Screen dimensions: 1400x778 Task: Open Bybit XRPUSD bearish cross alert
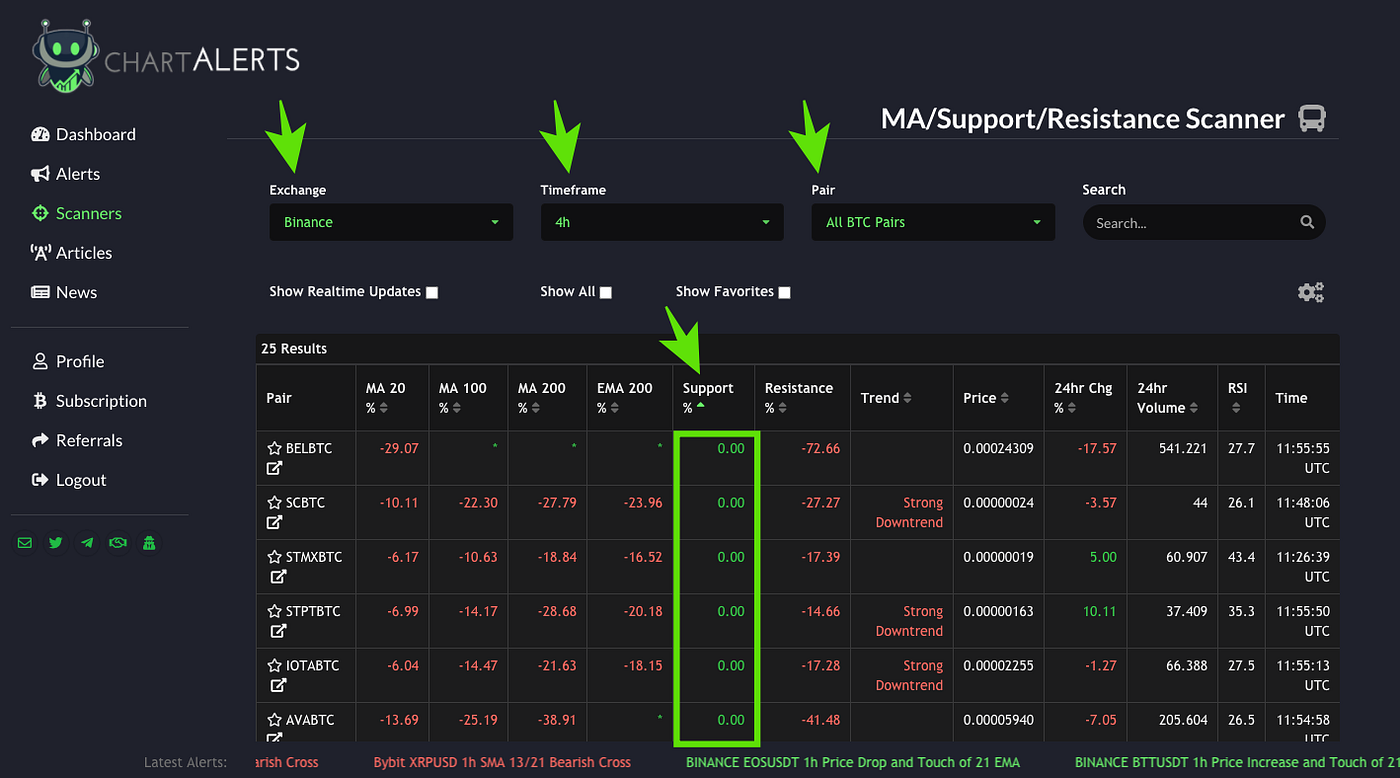click(x=502, y=762)
